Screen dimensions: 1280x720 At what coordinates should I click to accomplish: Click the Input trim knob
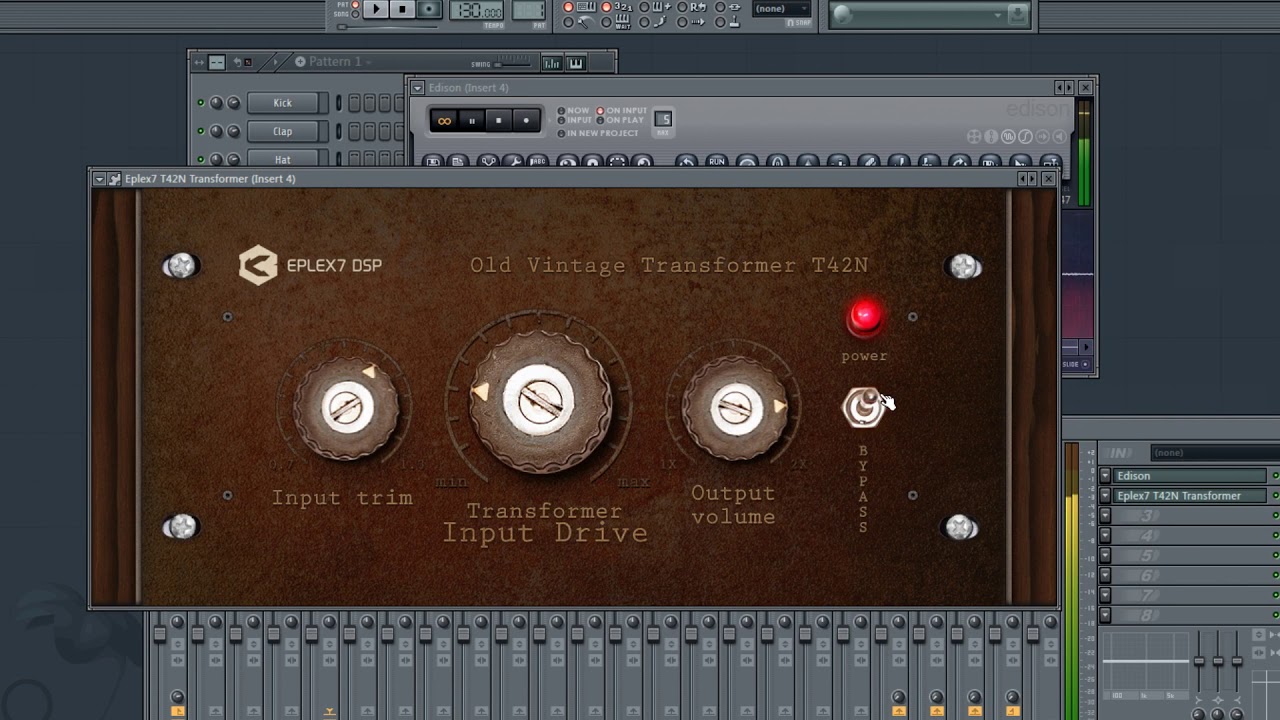346,408
